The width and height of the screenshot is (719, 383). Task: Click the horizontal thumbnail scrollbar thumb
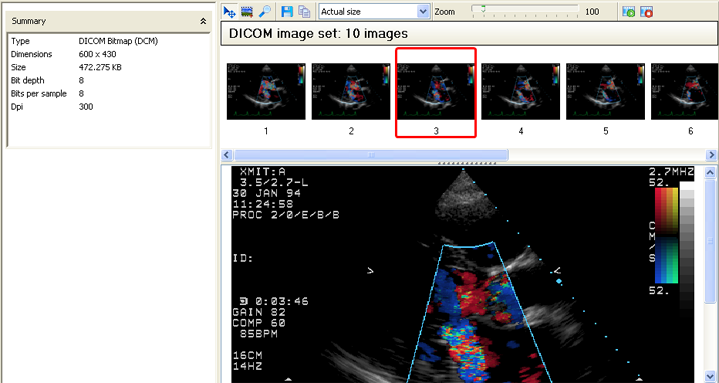pos(371,155)
